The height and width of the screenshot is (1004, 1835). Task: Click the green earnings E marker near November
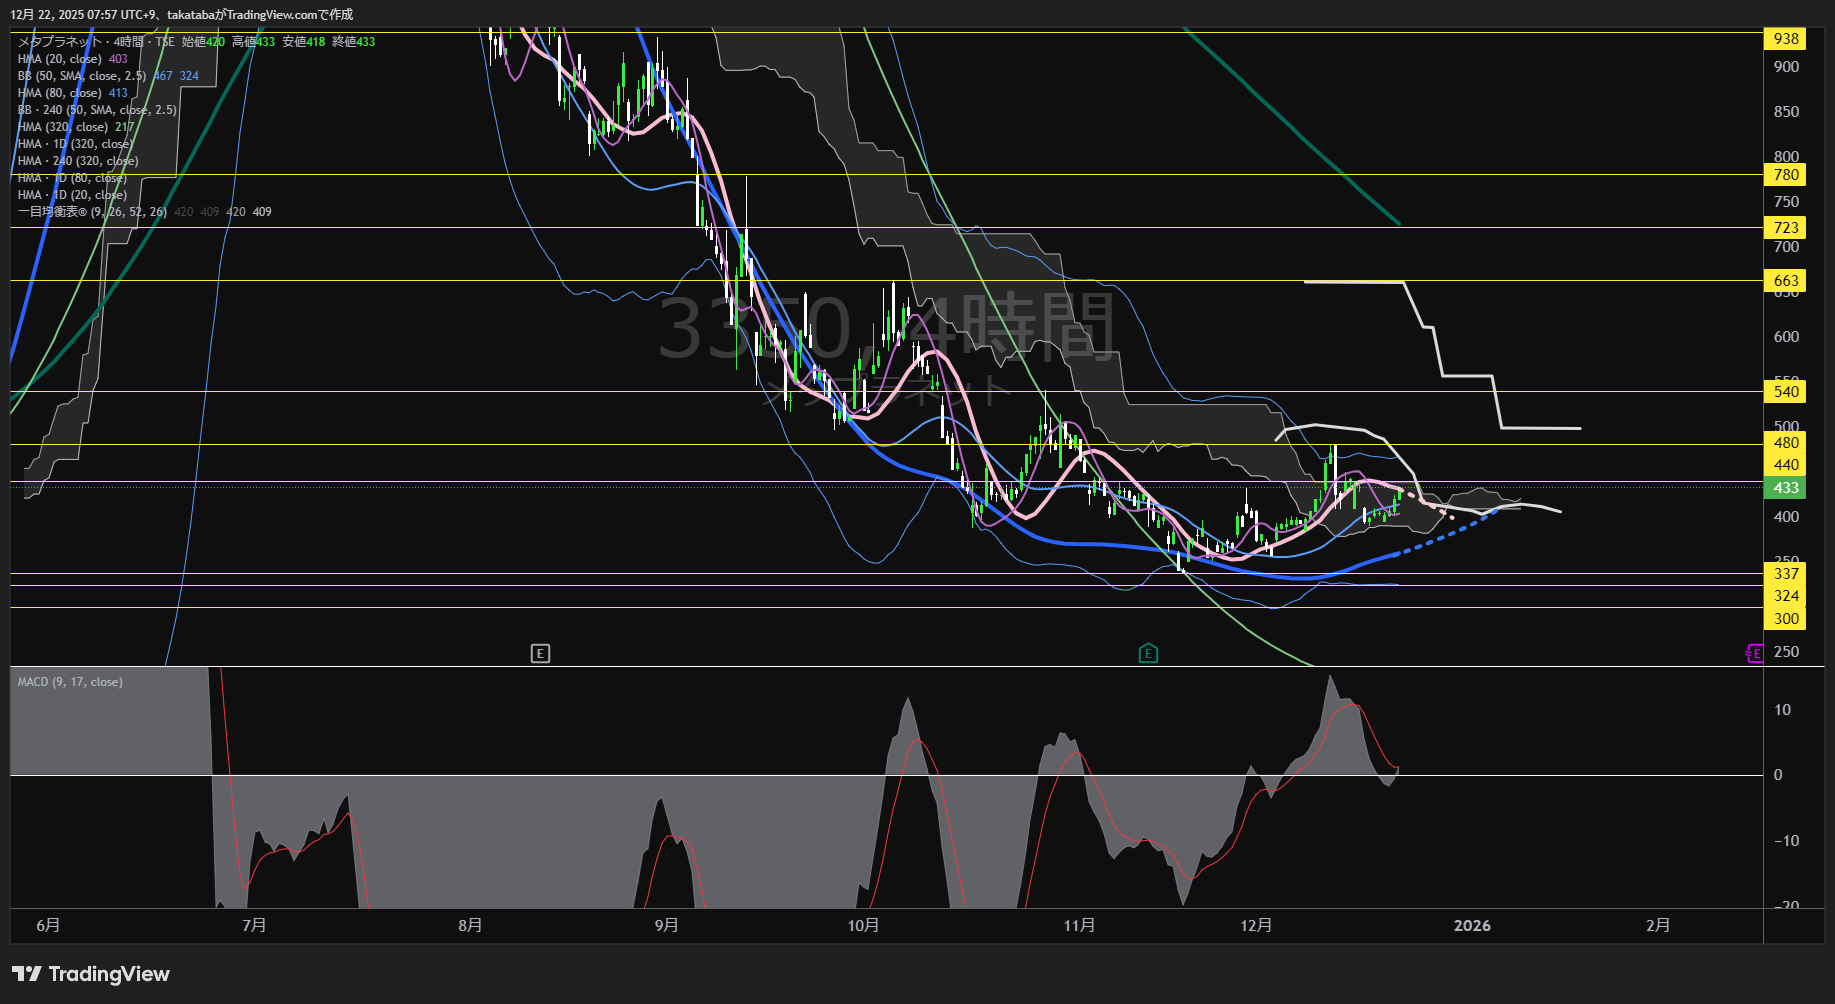click(x=1148, y=654)
